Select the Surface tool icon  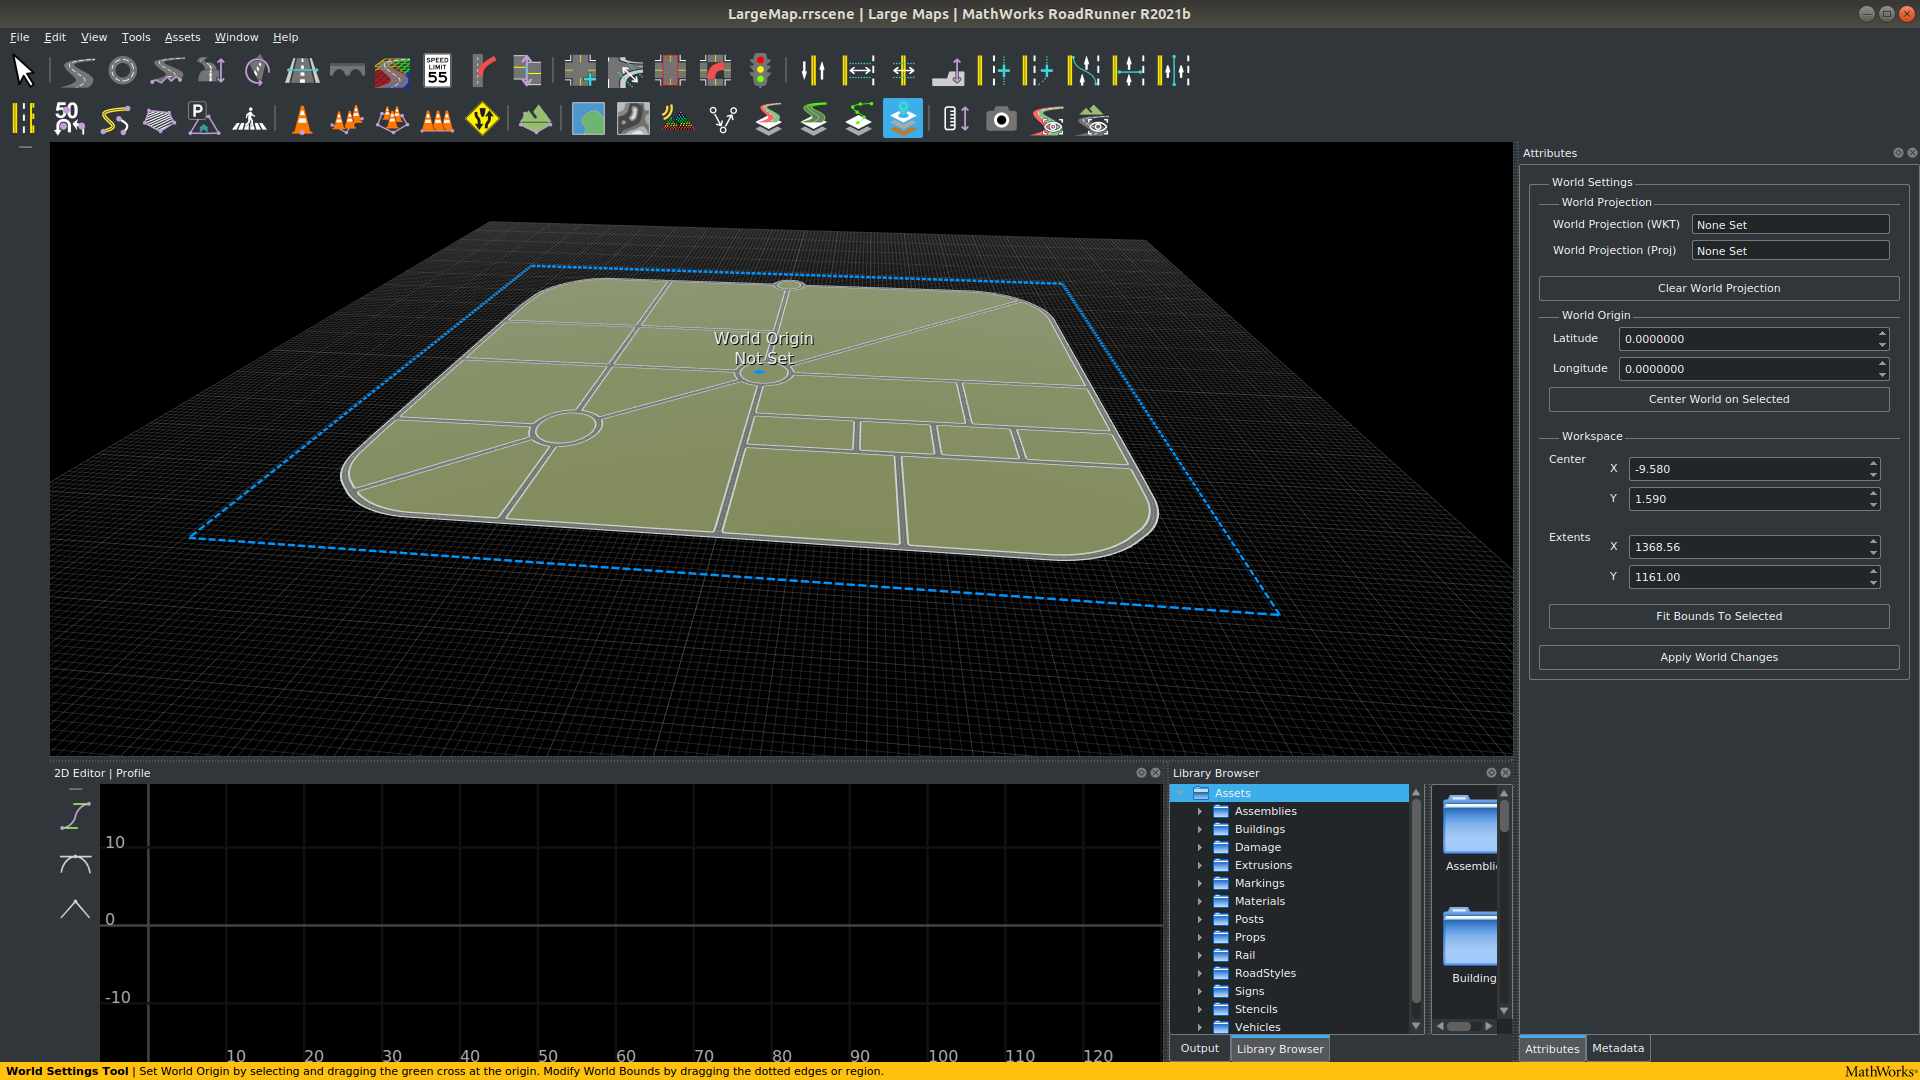tap(587, 120)
